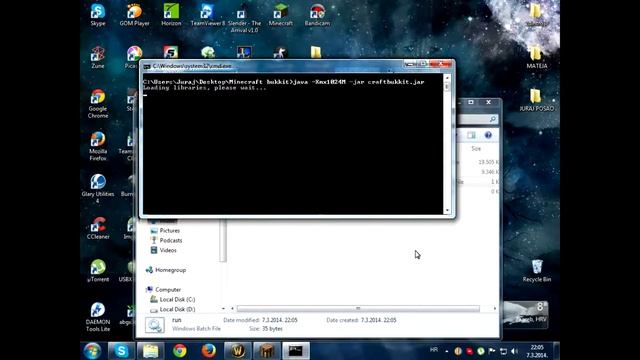Click the HR language indicator
This screenshot has width=640, height=360.
pos(434,350)
